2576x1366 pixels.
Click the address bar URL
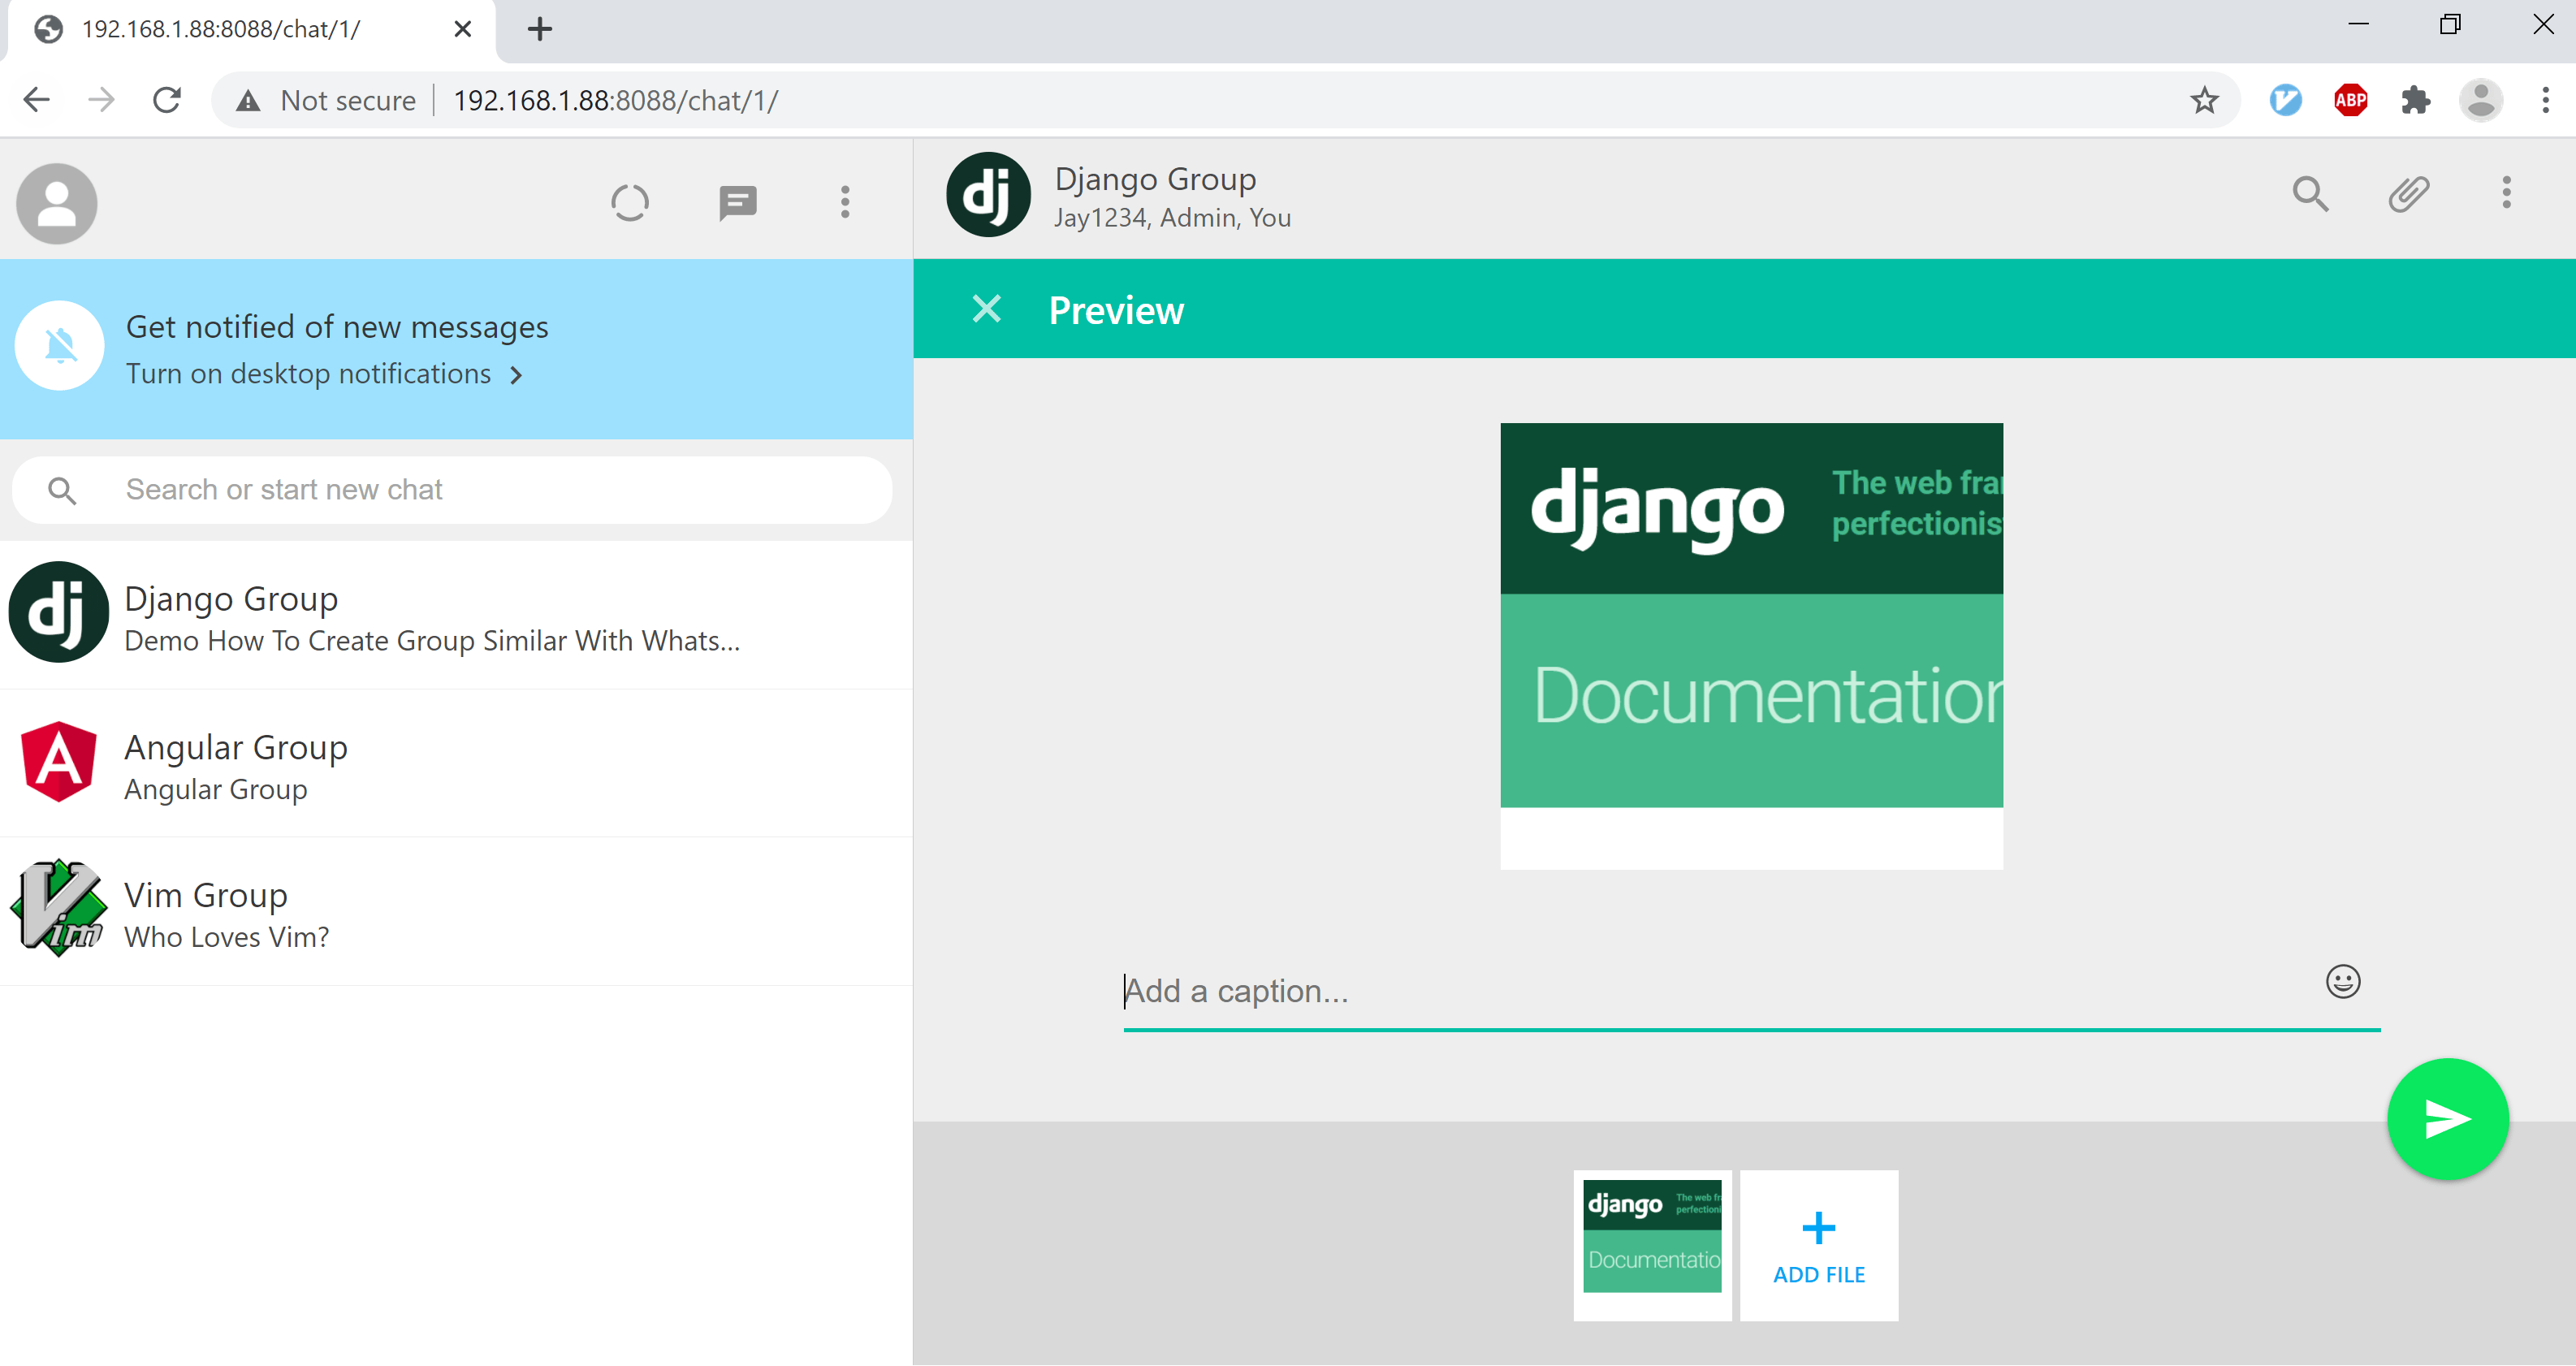pos(615,100)
